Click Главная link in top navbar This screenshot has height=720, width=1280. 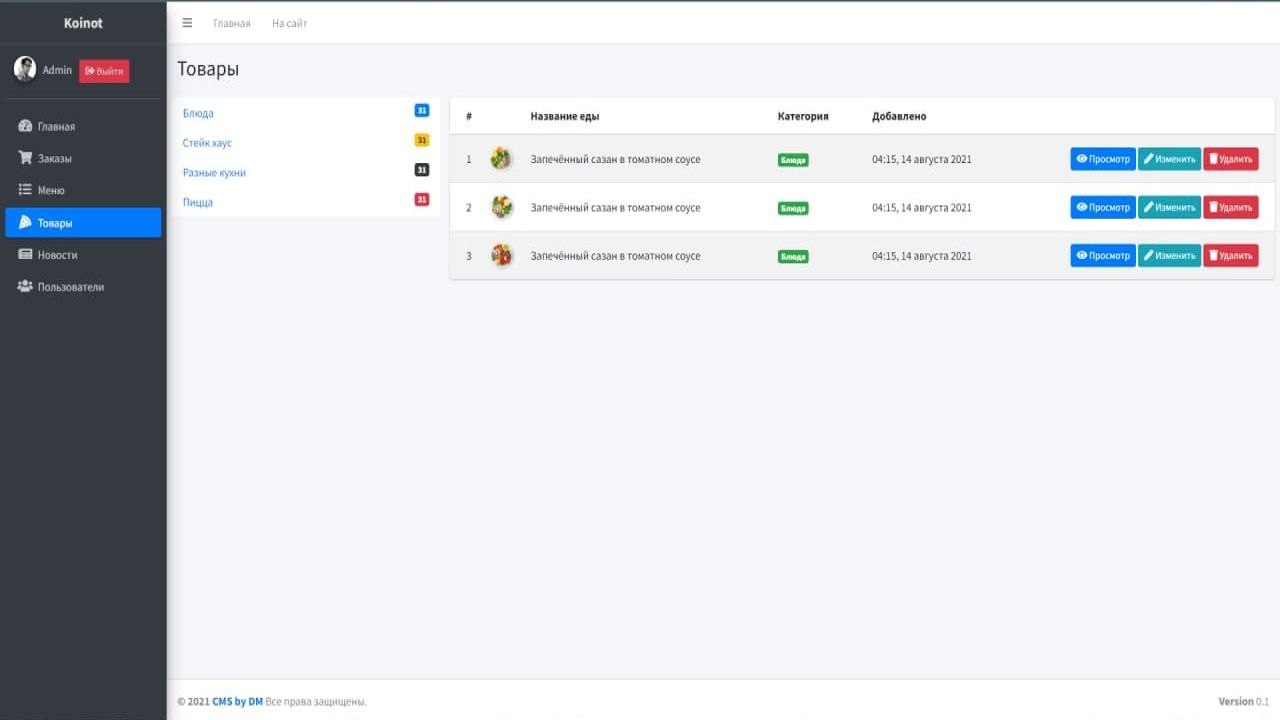coord(232,23)
